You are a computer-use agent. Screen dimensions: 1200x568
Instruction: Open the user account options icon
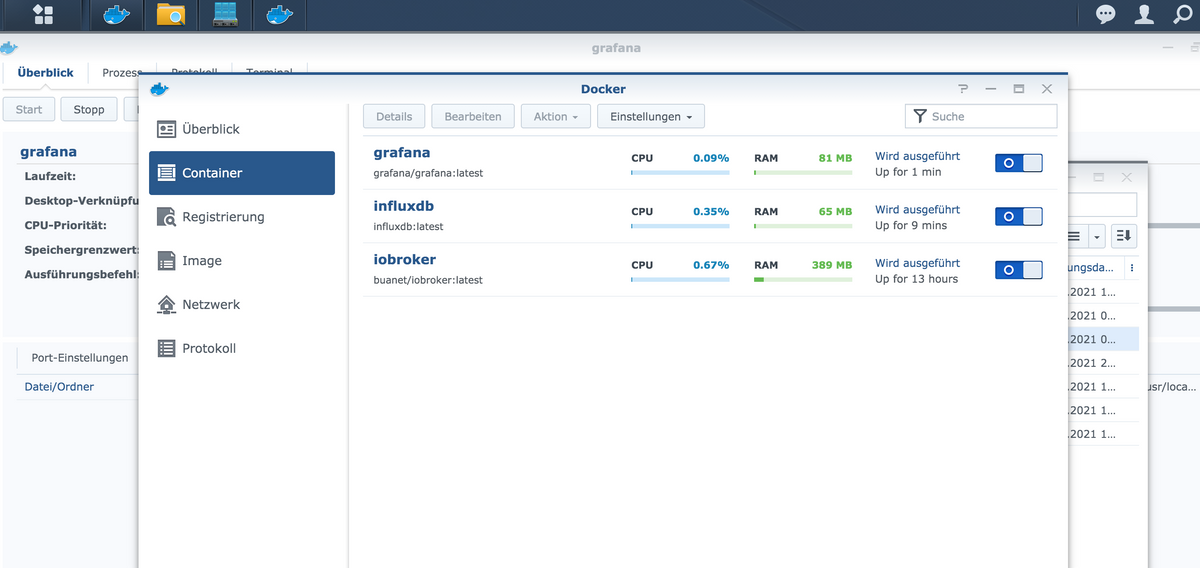[x=1145, y=14]
